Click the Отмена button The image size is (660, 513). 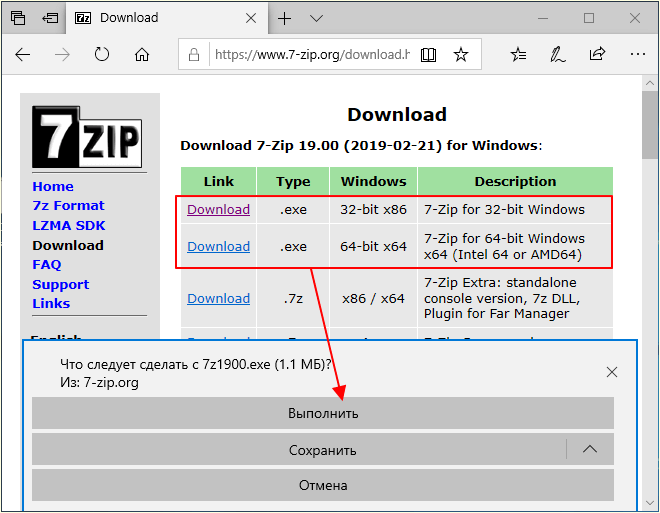click(323, 485)
